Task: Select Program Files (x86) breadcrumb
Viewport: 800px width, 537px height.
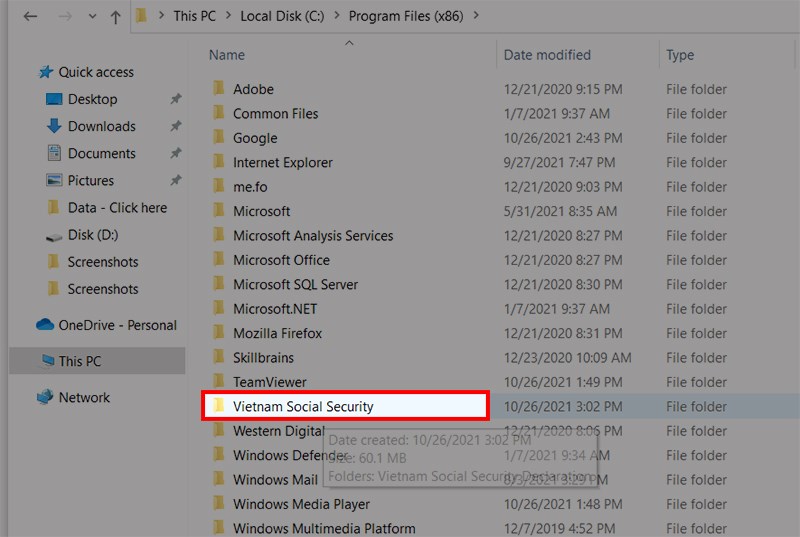Action: 406,16
